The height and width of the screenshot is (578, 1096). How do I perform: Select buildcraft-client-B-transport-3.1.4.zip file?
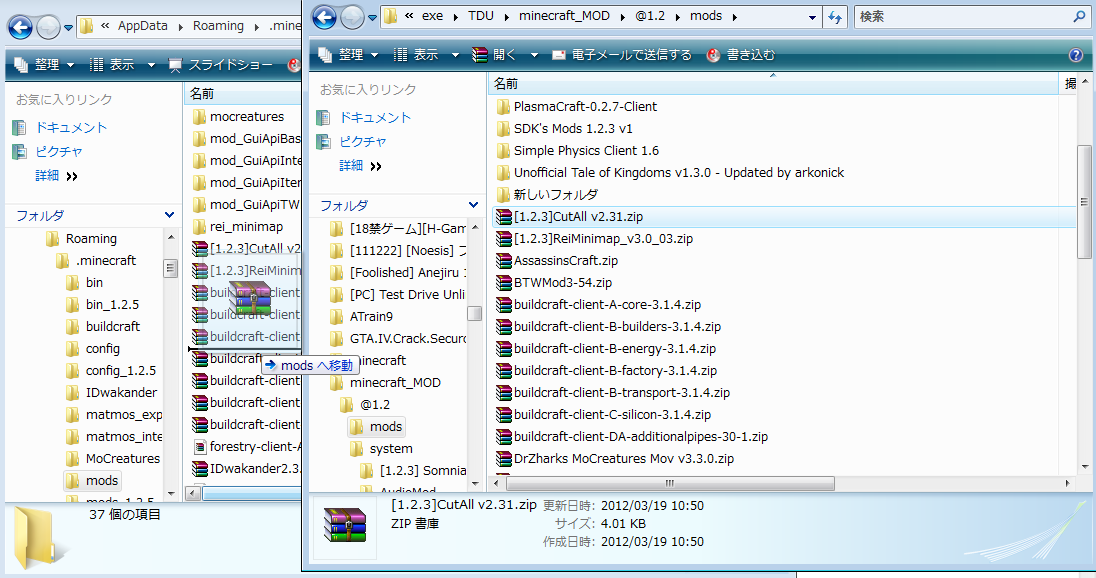pos(613,393)
